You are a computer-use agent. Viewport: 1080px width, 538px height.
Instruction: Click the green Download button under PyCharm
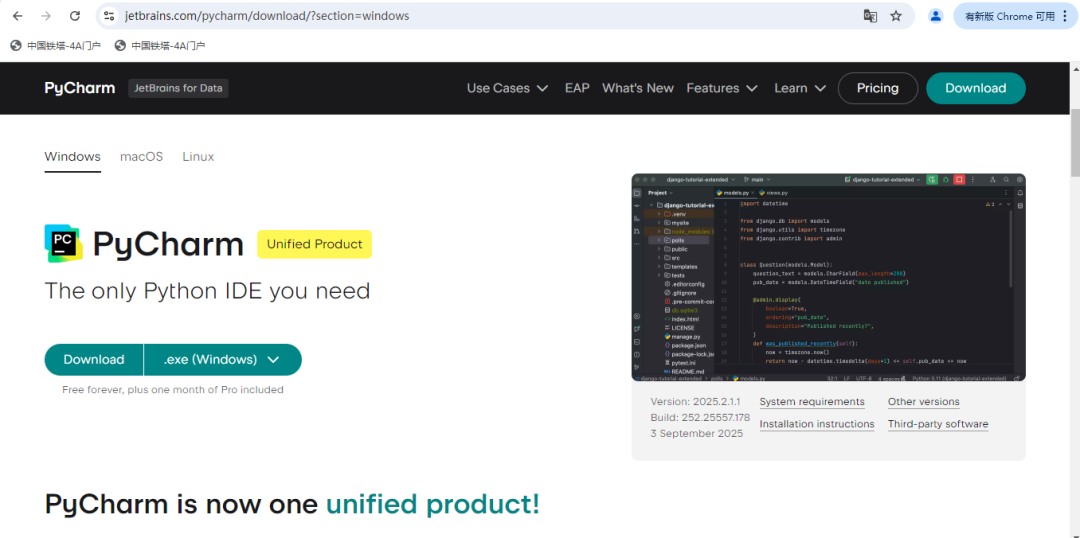tap(94, 360)
